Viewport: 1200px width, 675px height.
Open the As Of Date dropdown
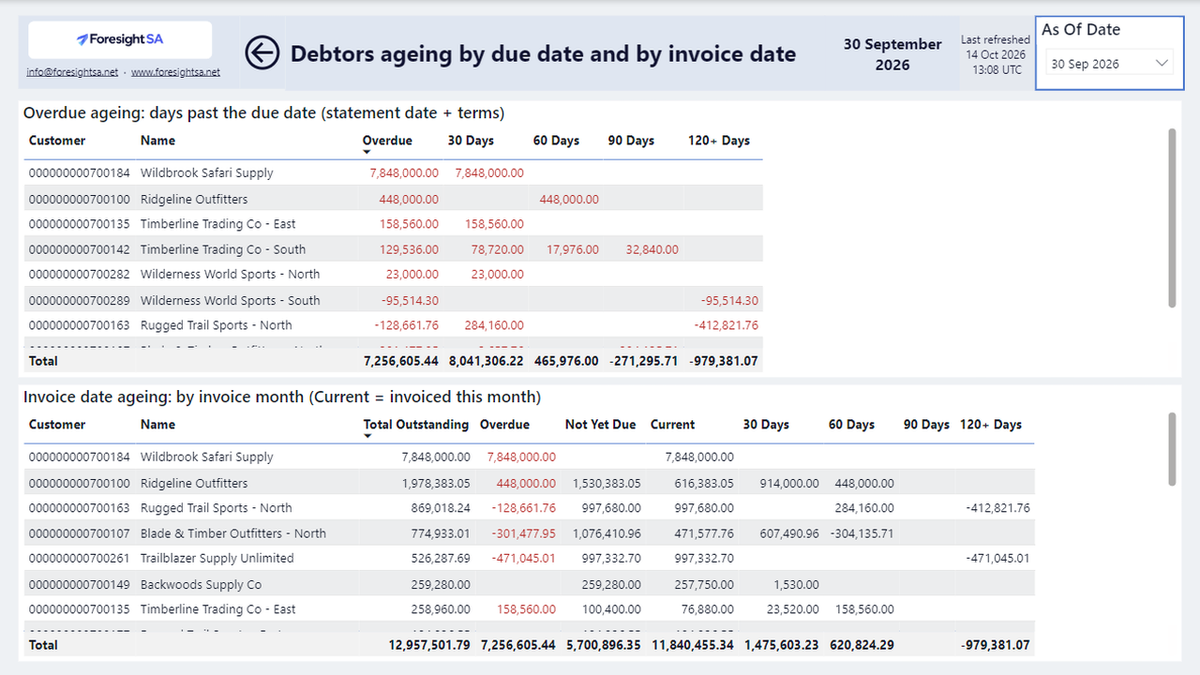pyautogui.click(x=1110, y=64)
